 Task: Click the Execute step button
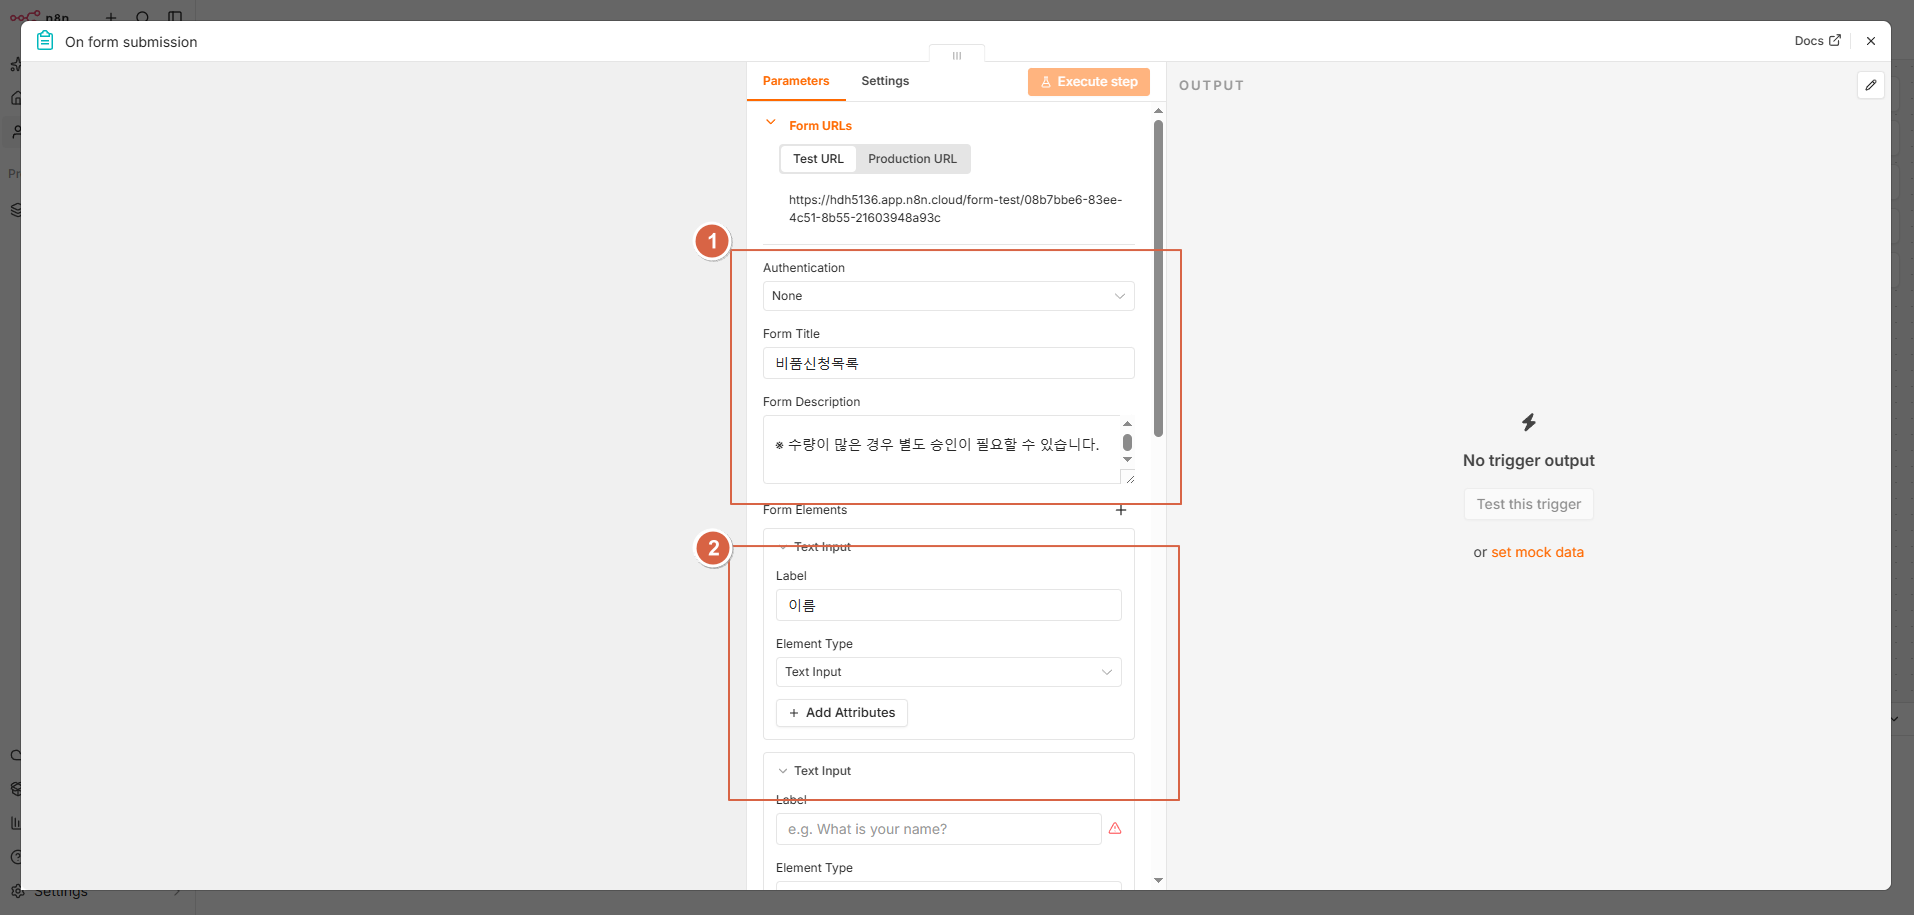(1088, 82)
